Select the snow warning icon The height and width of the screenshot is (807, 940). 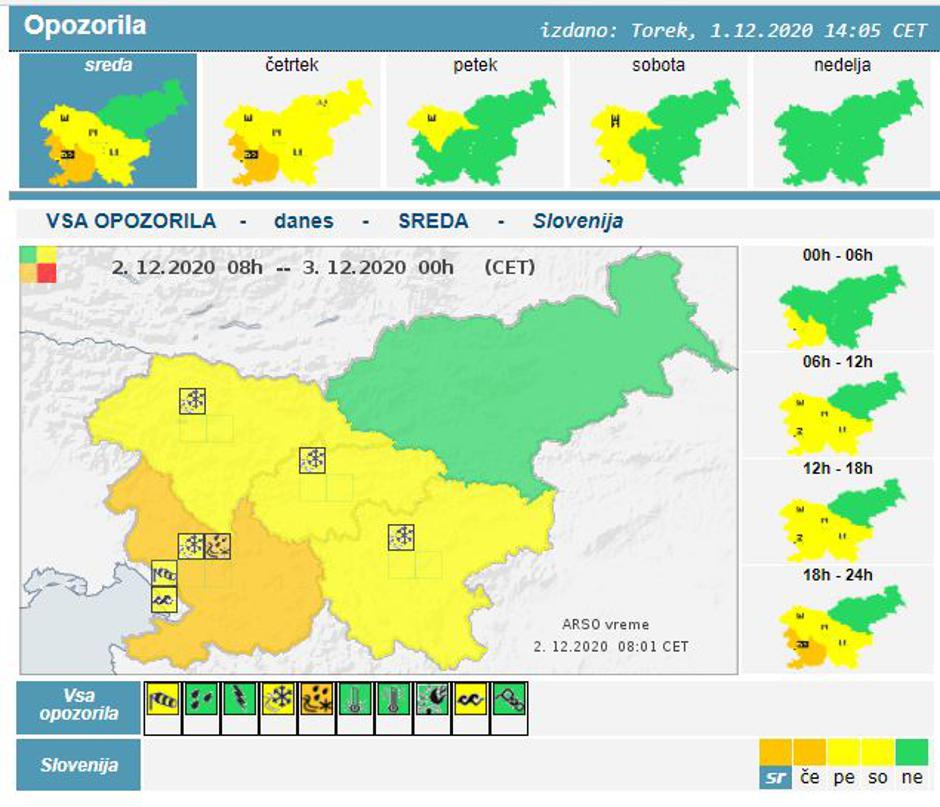click(x=277, y=701)
